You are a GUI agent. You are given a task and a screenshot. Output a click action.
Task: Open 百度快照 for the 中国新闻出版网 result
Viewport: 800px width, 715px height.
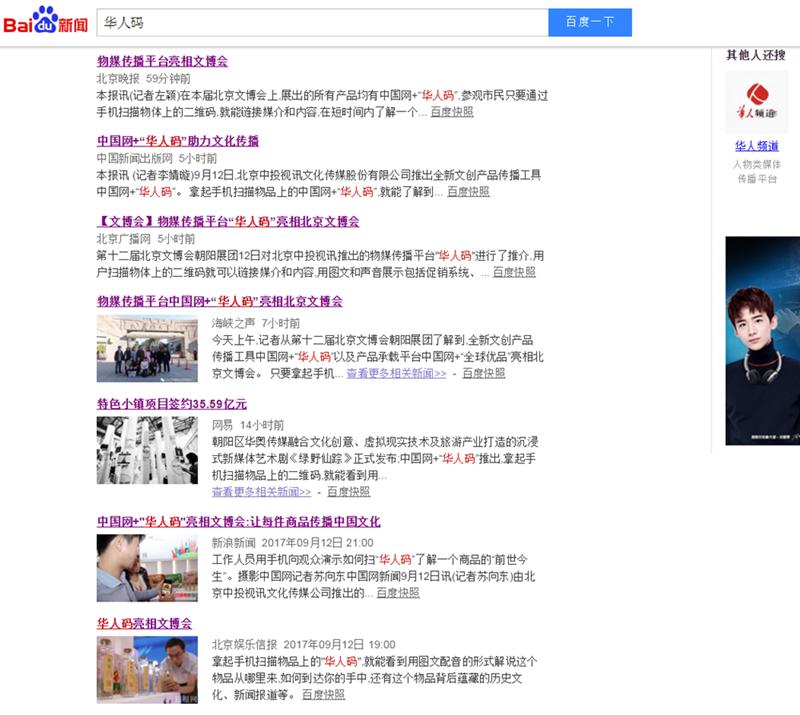coord(468,191)
